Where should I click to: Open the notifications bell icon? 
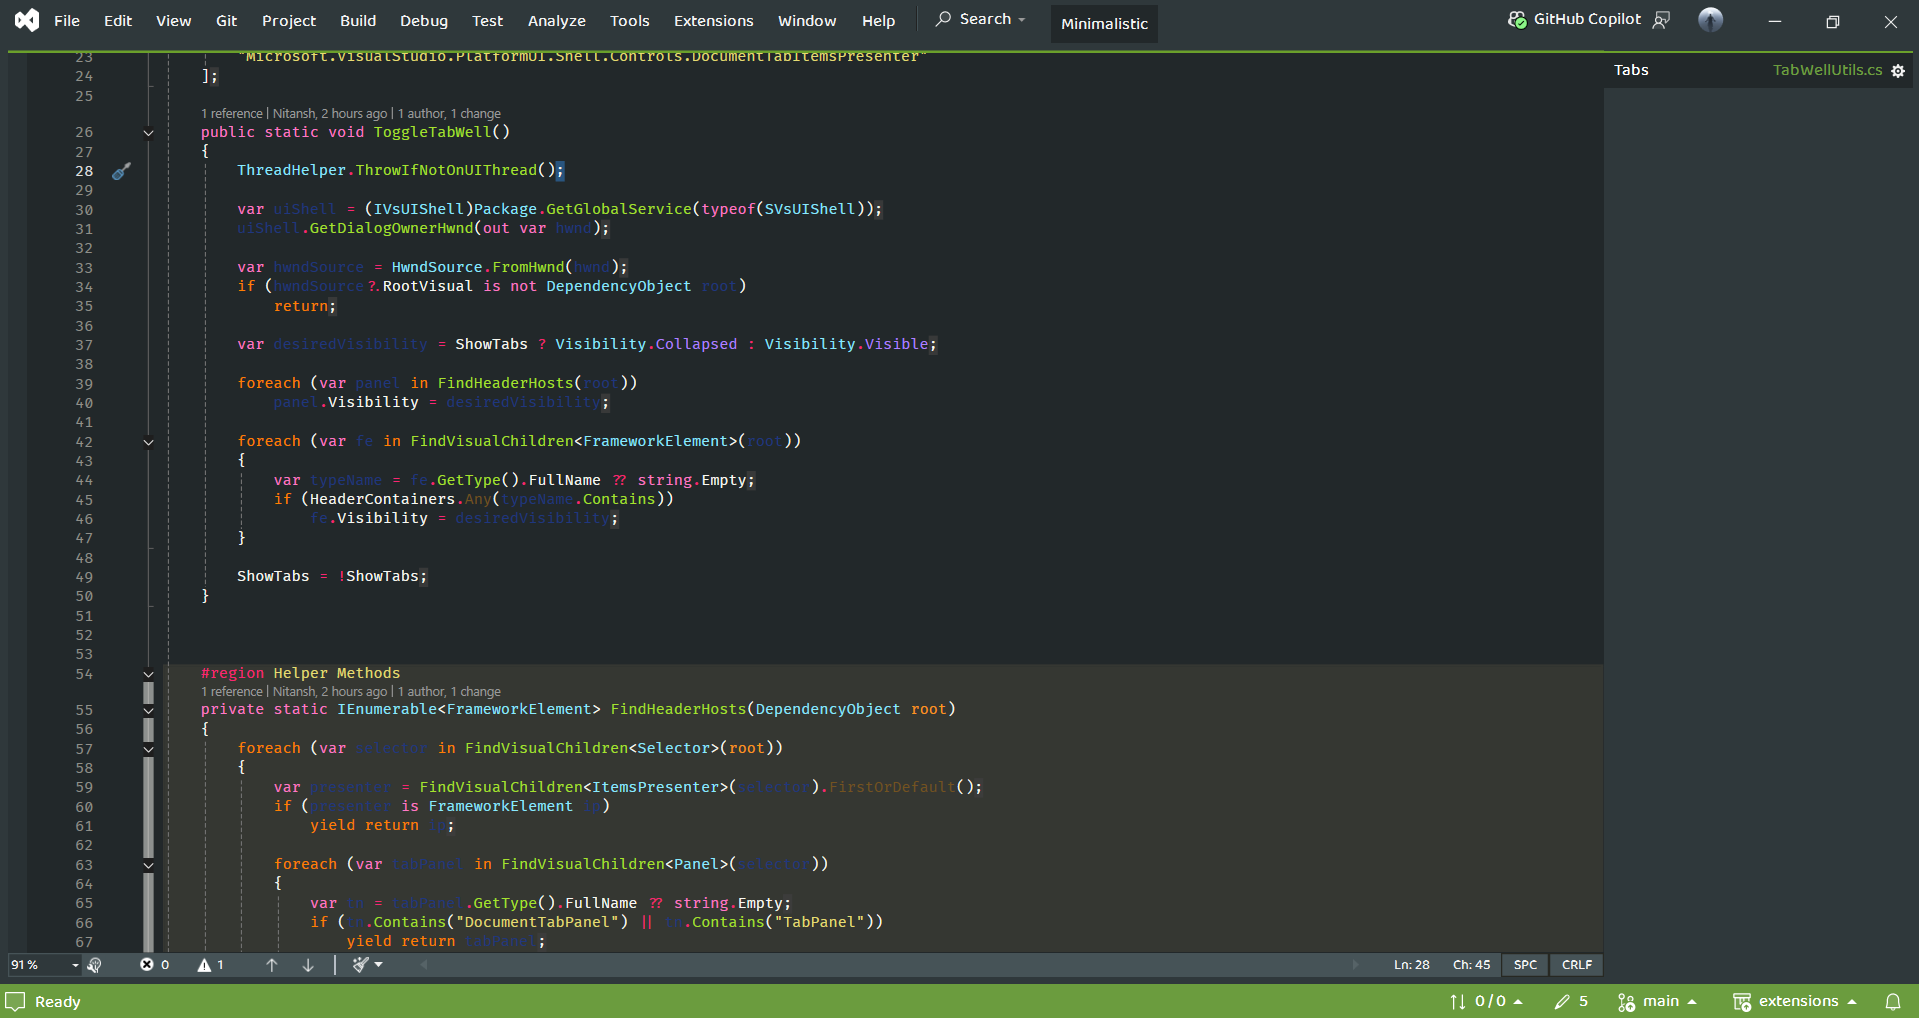[1893, 1001]
